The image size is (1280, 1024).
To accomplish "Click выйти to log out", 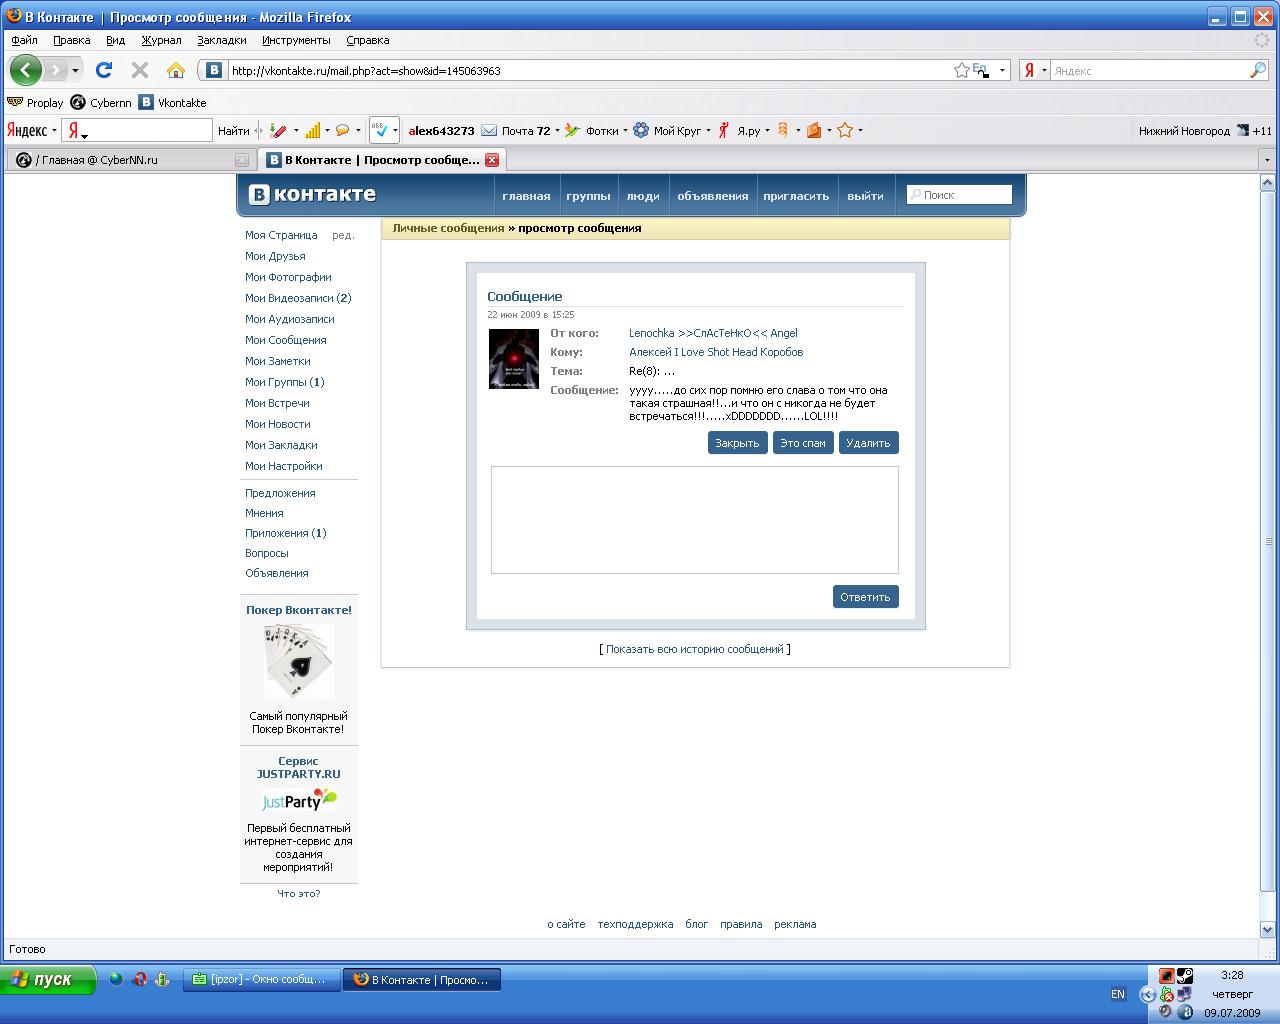I will coord(865,195).
